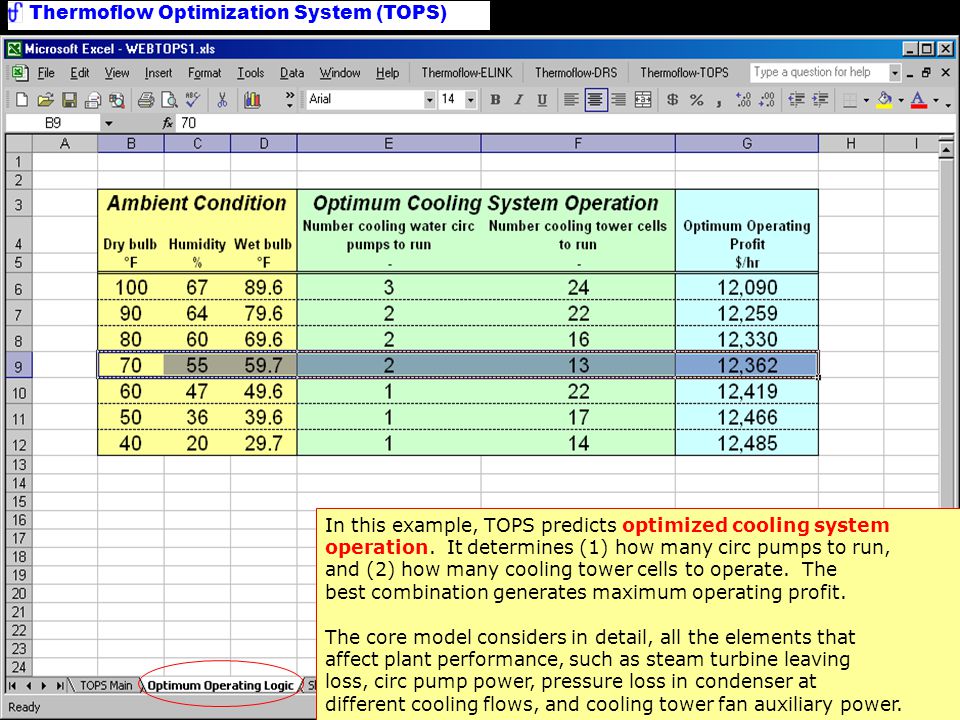The width and height of the screenshot is (960, 720).
Task: Save workbook with the floppy disk icon
Action: 69,100
